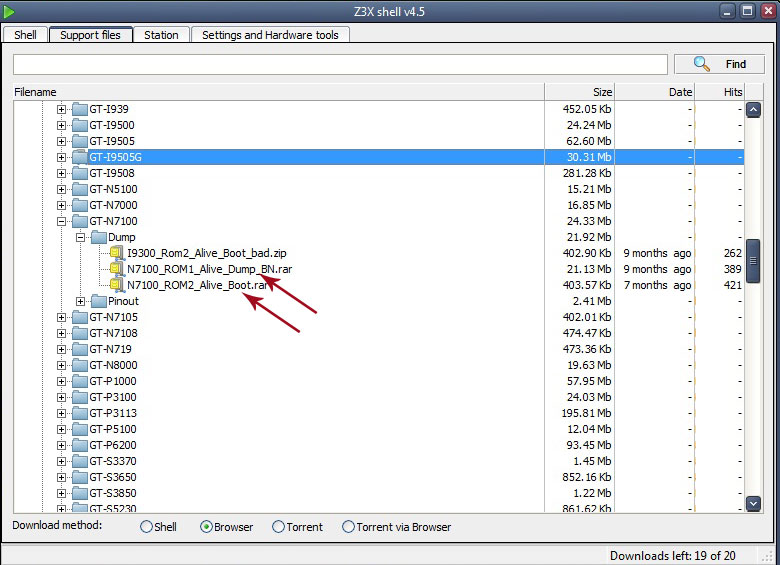Select the GT-I939 folder icon
Image resolution: width=780 pixels, height=565 pixels.
pyautogui.click(x=80, y=109)
